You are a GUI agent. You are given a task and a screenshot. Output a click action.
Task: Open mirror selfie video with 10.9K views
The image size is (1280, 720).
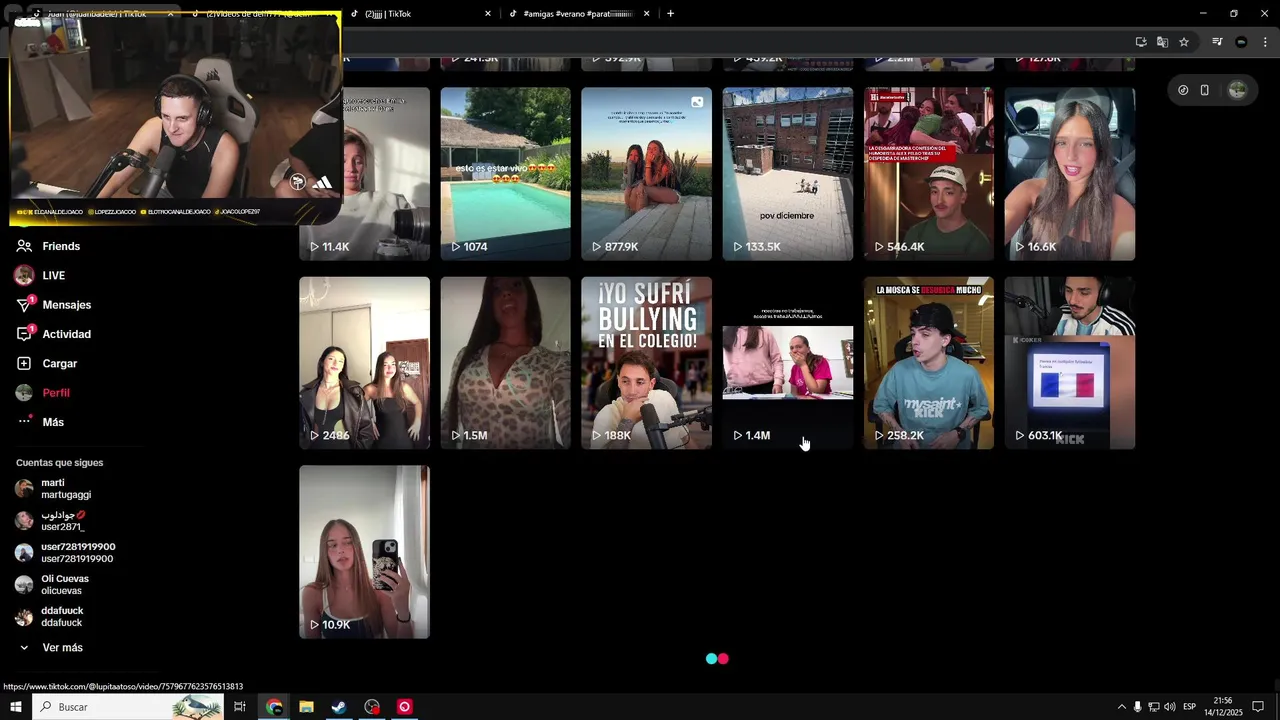click(x=365, y=552)
